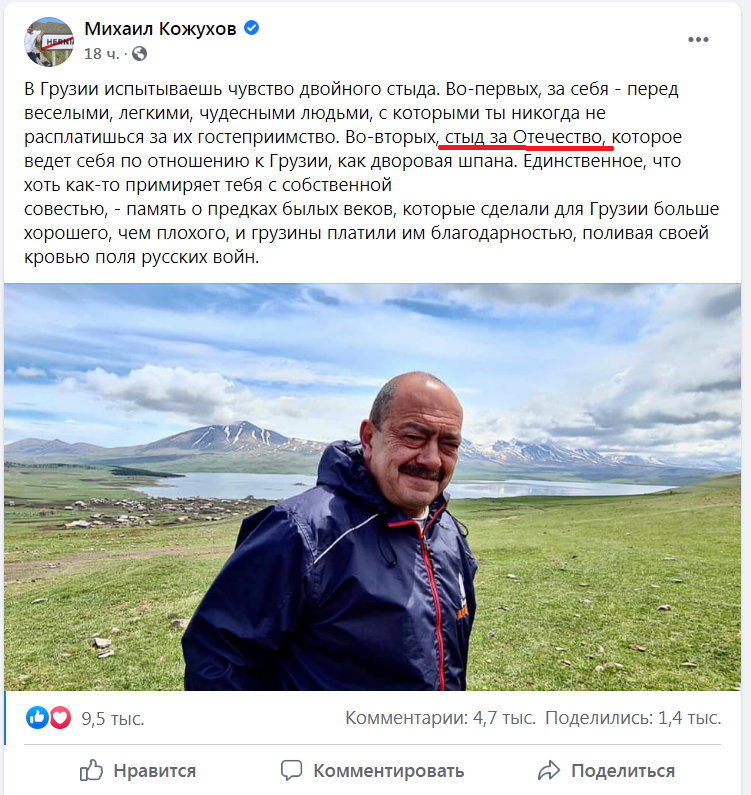This screenshot has height=795, width=751.
Task: Click the red heart reaction icon
Action: pyautogui.click(x=60, y=717)
